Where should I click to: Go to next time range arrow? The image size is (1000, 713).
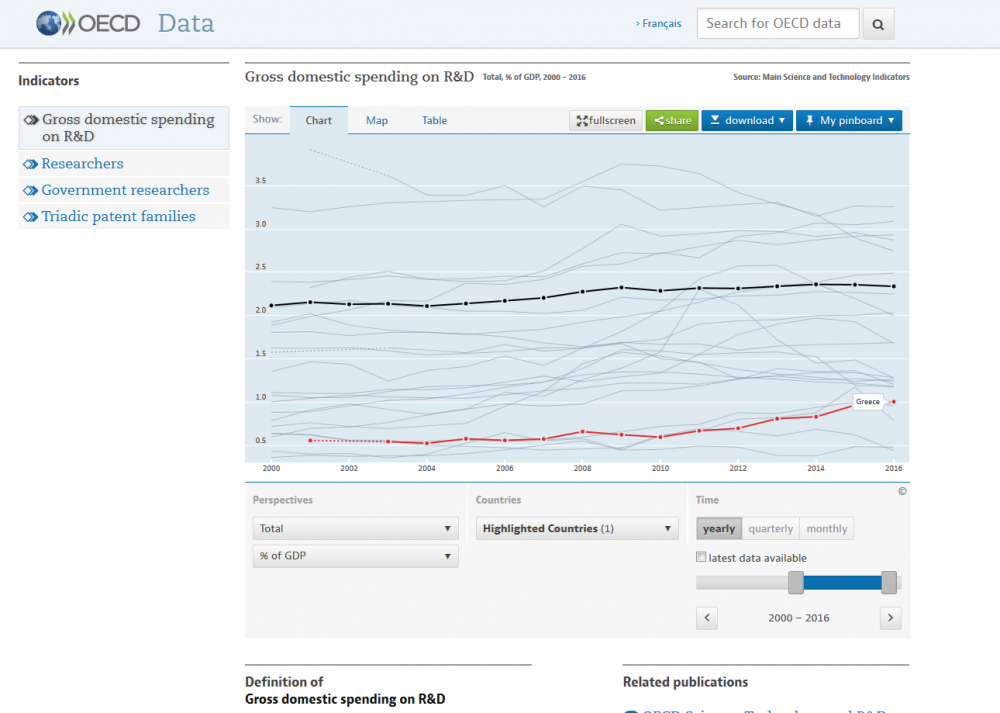click(x=890, y=618)
